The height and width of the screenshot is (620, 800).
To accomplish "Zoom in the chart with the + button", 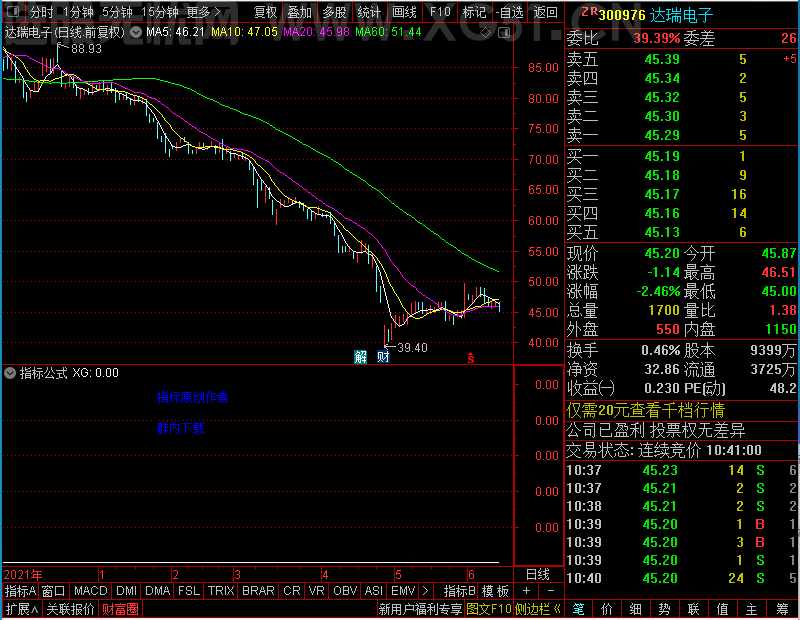I will click(x=526, y=591).
